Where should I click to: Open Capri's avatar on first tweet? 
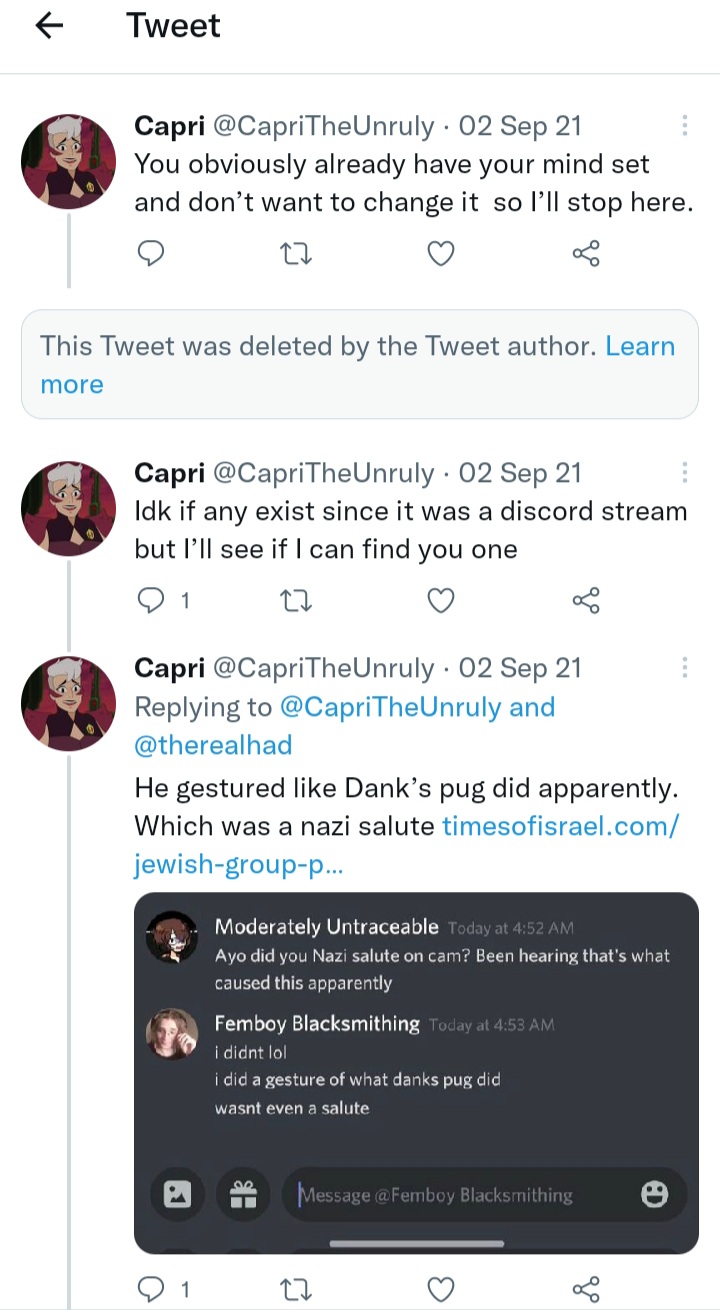click(69, 161)
